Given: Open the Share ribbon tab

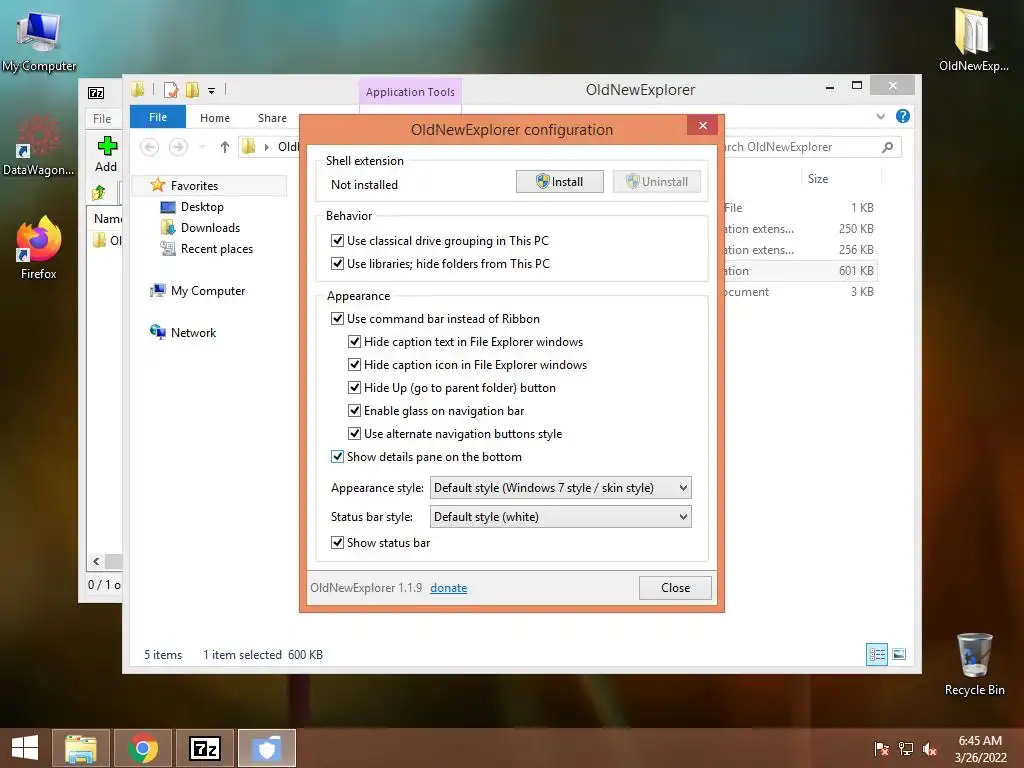Looking at the screenshot, I should coord(272,118).
